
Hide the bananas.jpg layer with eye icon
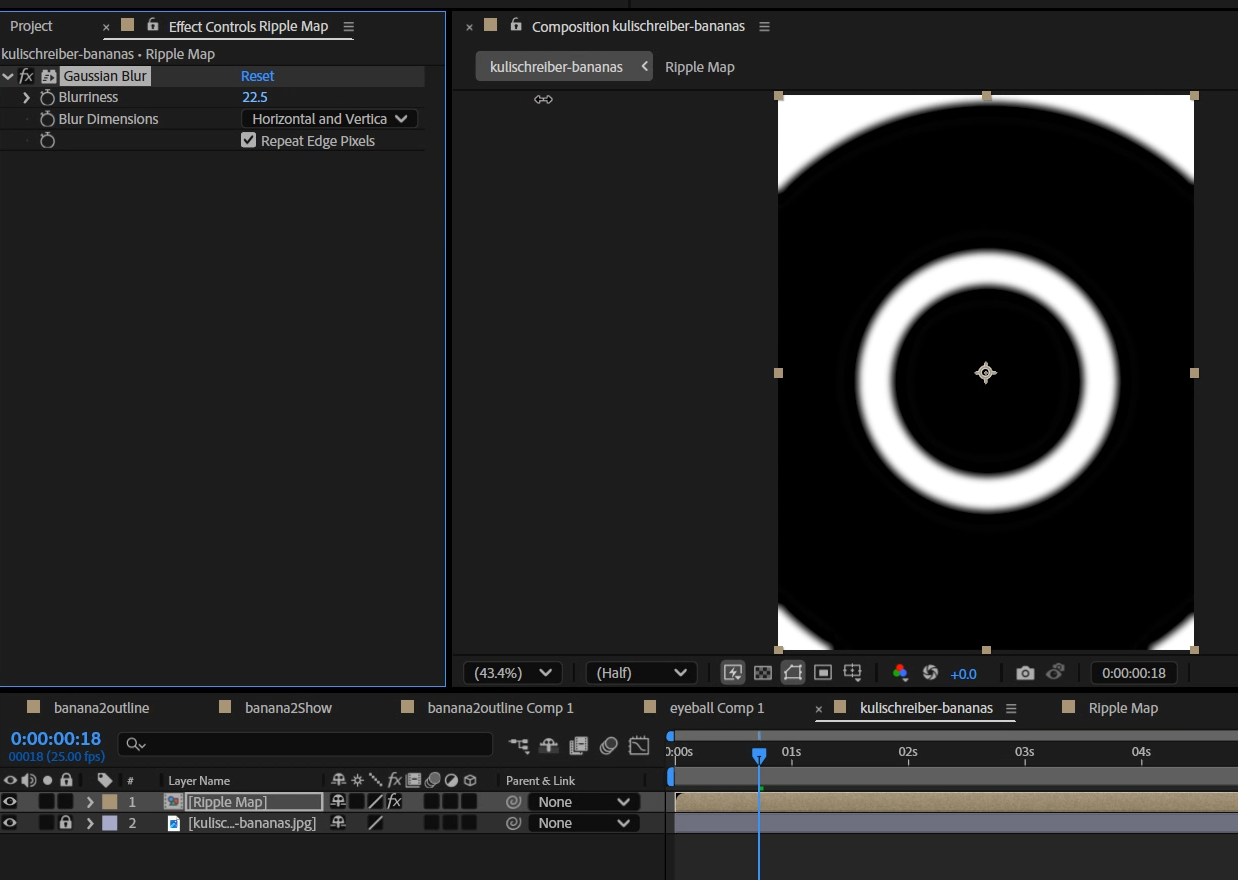tap(10, 823)
